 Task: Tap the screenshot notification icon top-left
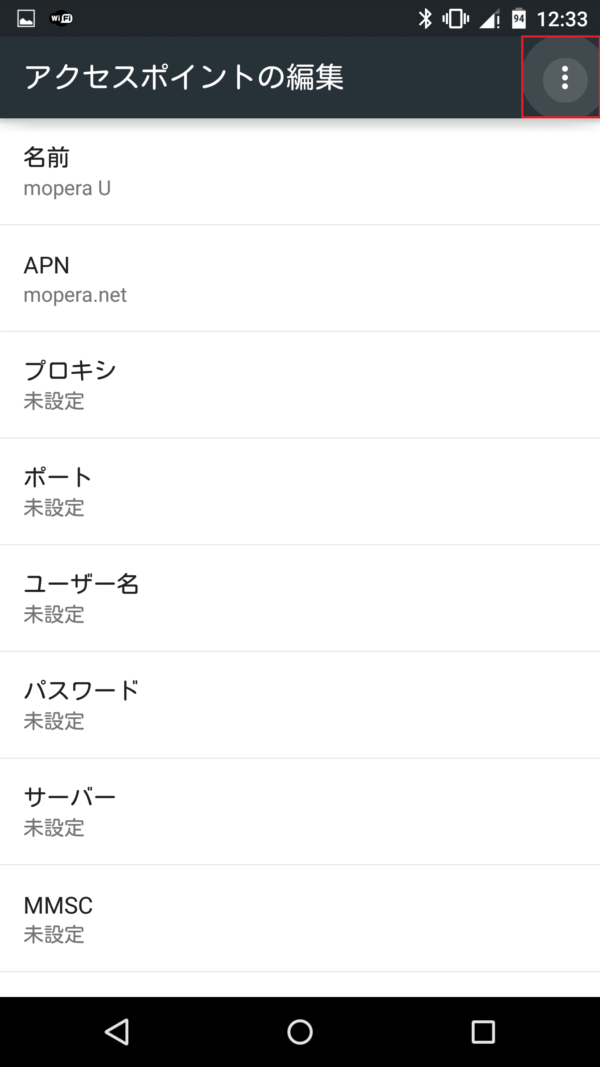pyautogui.click(x=24, y=15)
